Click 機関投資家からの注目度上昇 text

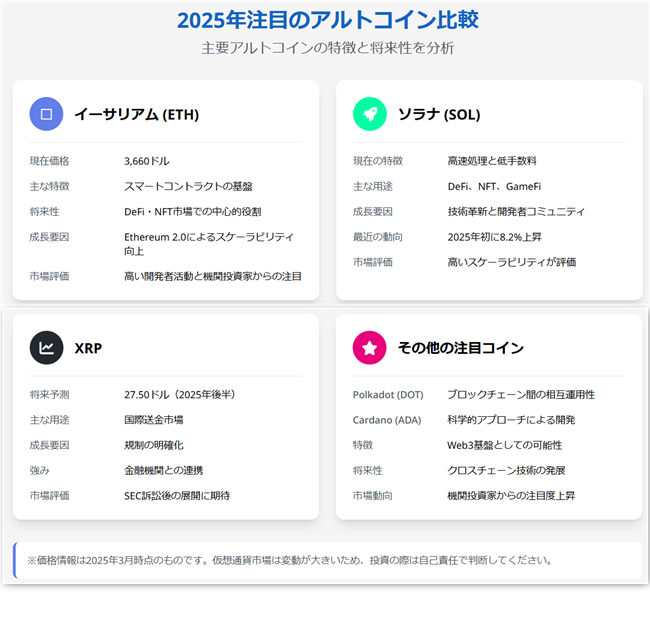tap(511, 495)
